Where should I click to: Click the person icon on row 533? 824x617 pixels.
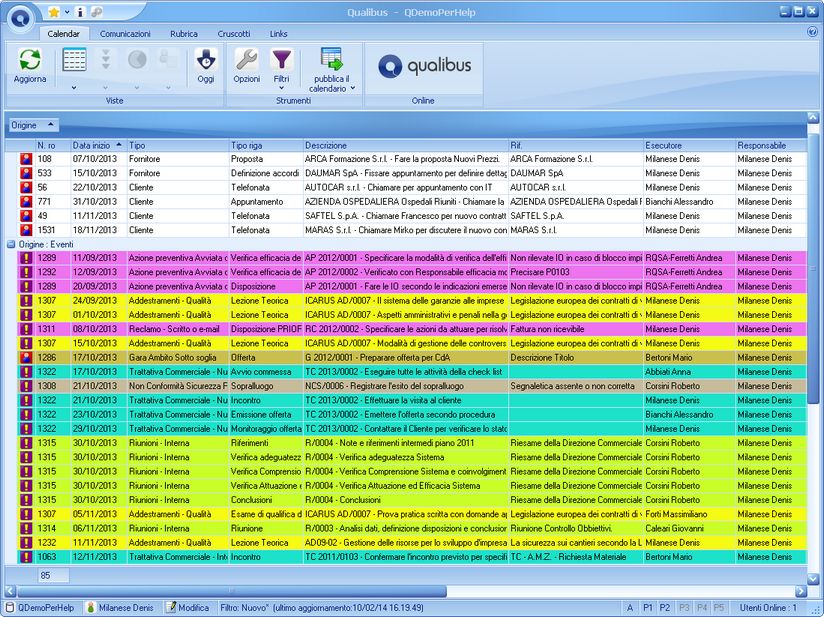[26, 173]
